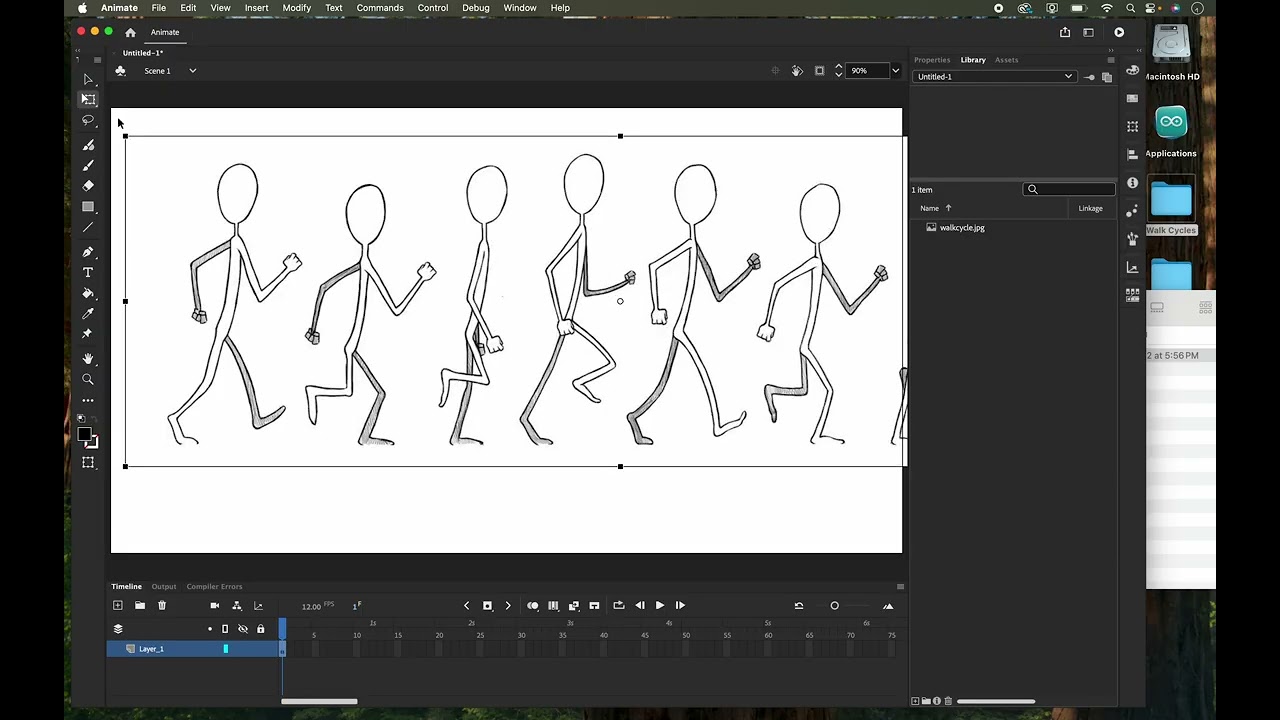The image size is (1280, 720).
Task: Select the Hand tool
Action: (x=88, y=358)
